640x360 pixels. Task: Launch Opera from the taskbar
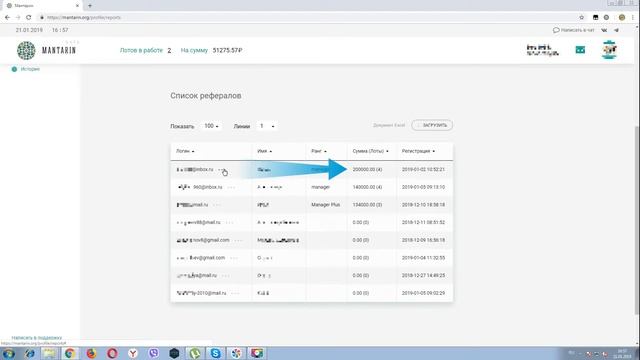pyautogui.click(x=112, y=353)
